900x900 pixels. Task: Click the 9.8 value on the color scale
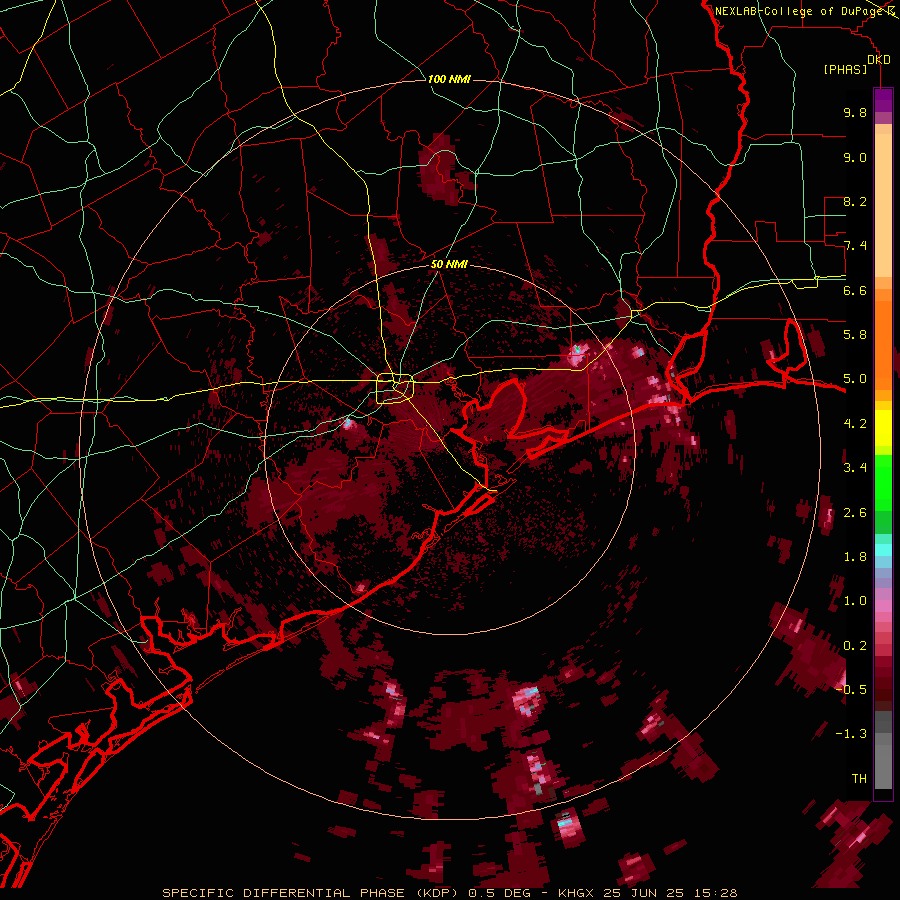(855, 112)
